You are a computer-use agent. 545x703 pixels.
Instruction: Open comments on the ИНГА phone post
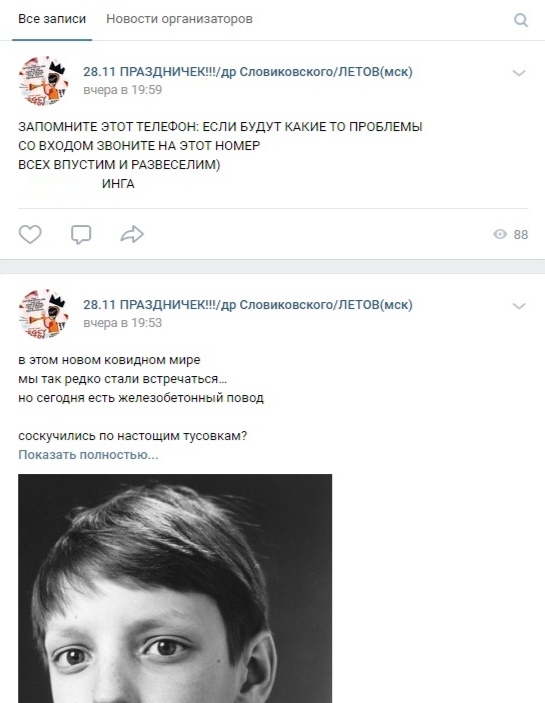click(x=81, y=234)
